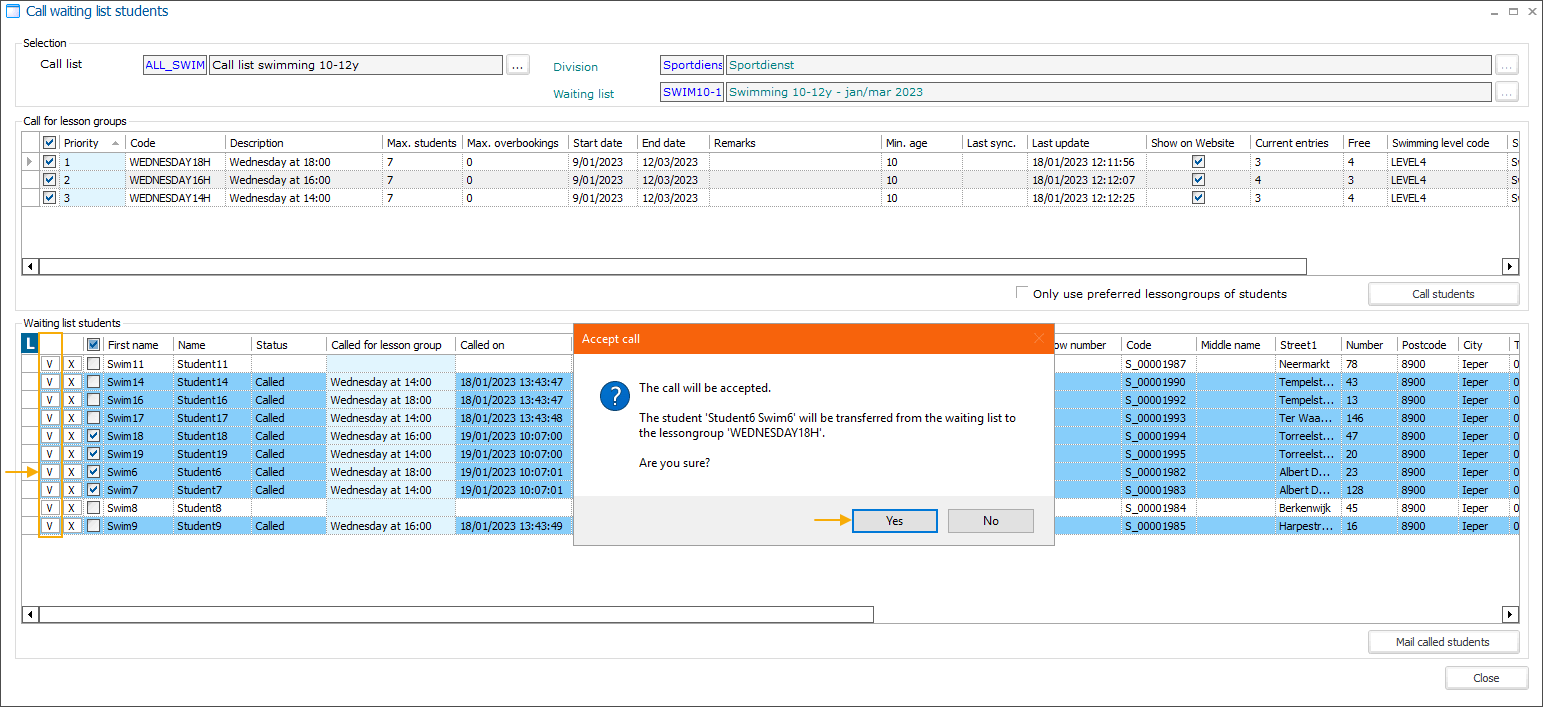
Task: Uncheck Swim18's row selection checkbox
Action: [x=92, y=436]
